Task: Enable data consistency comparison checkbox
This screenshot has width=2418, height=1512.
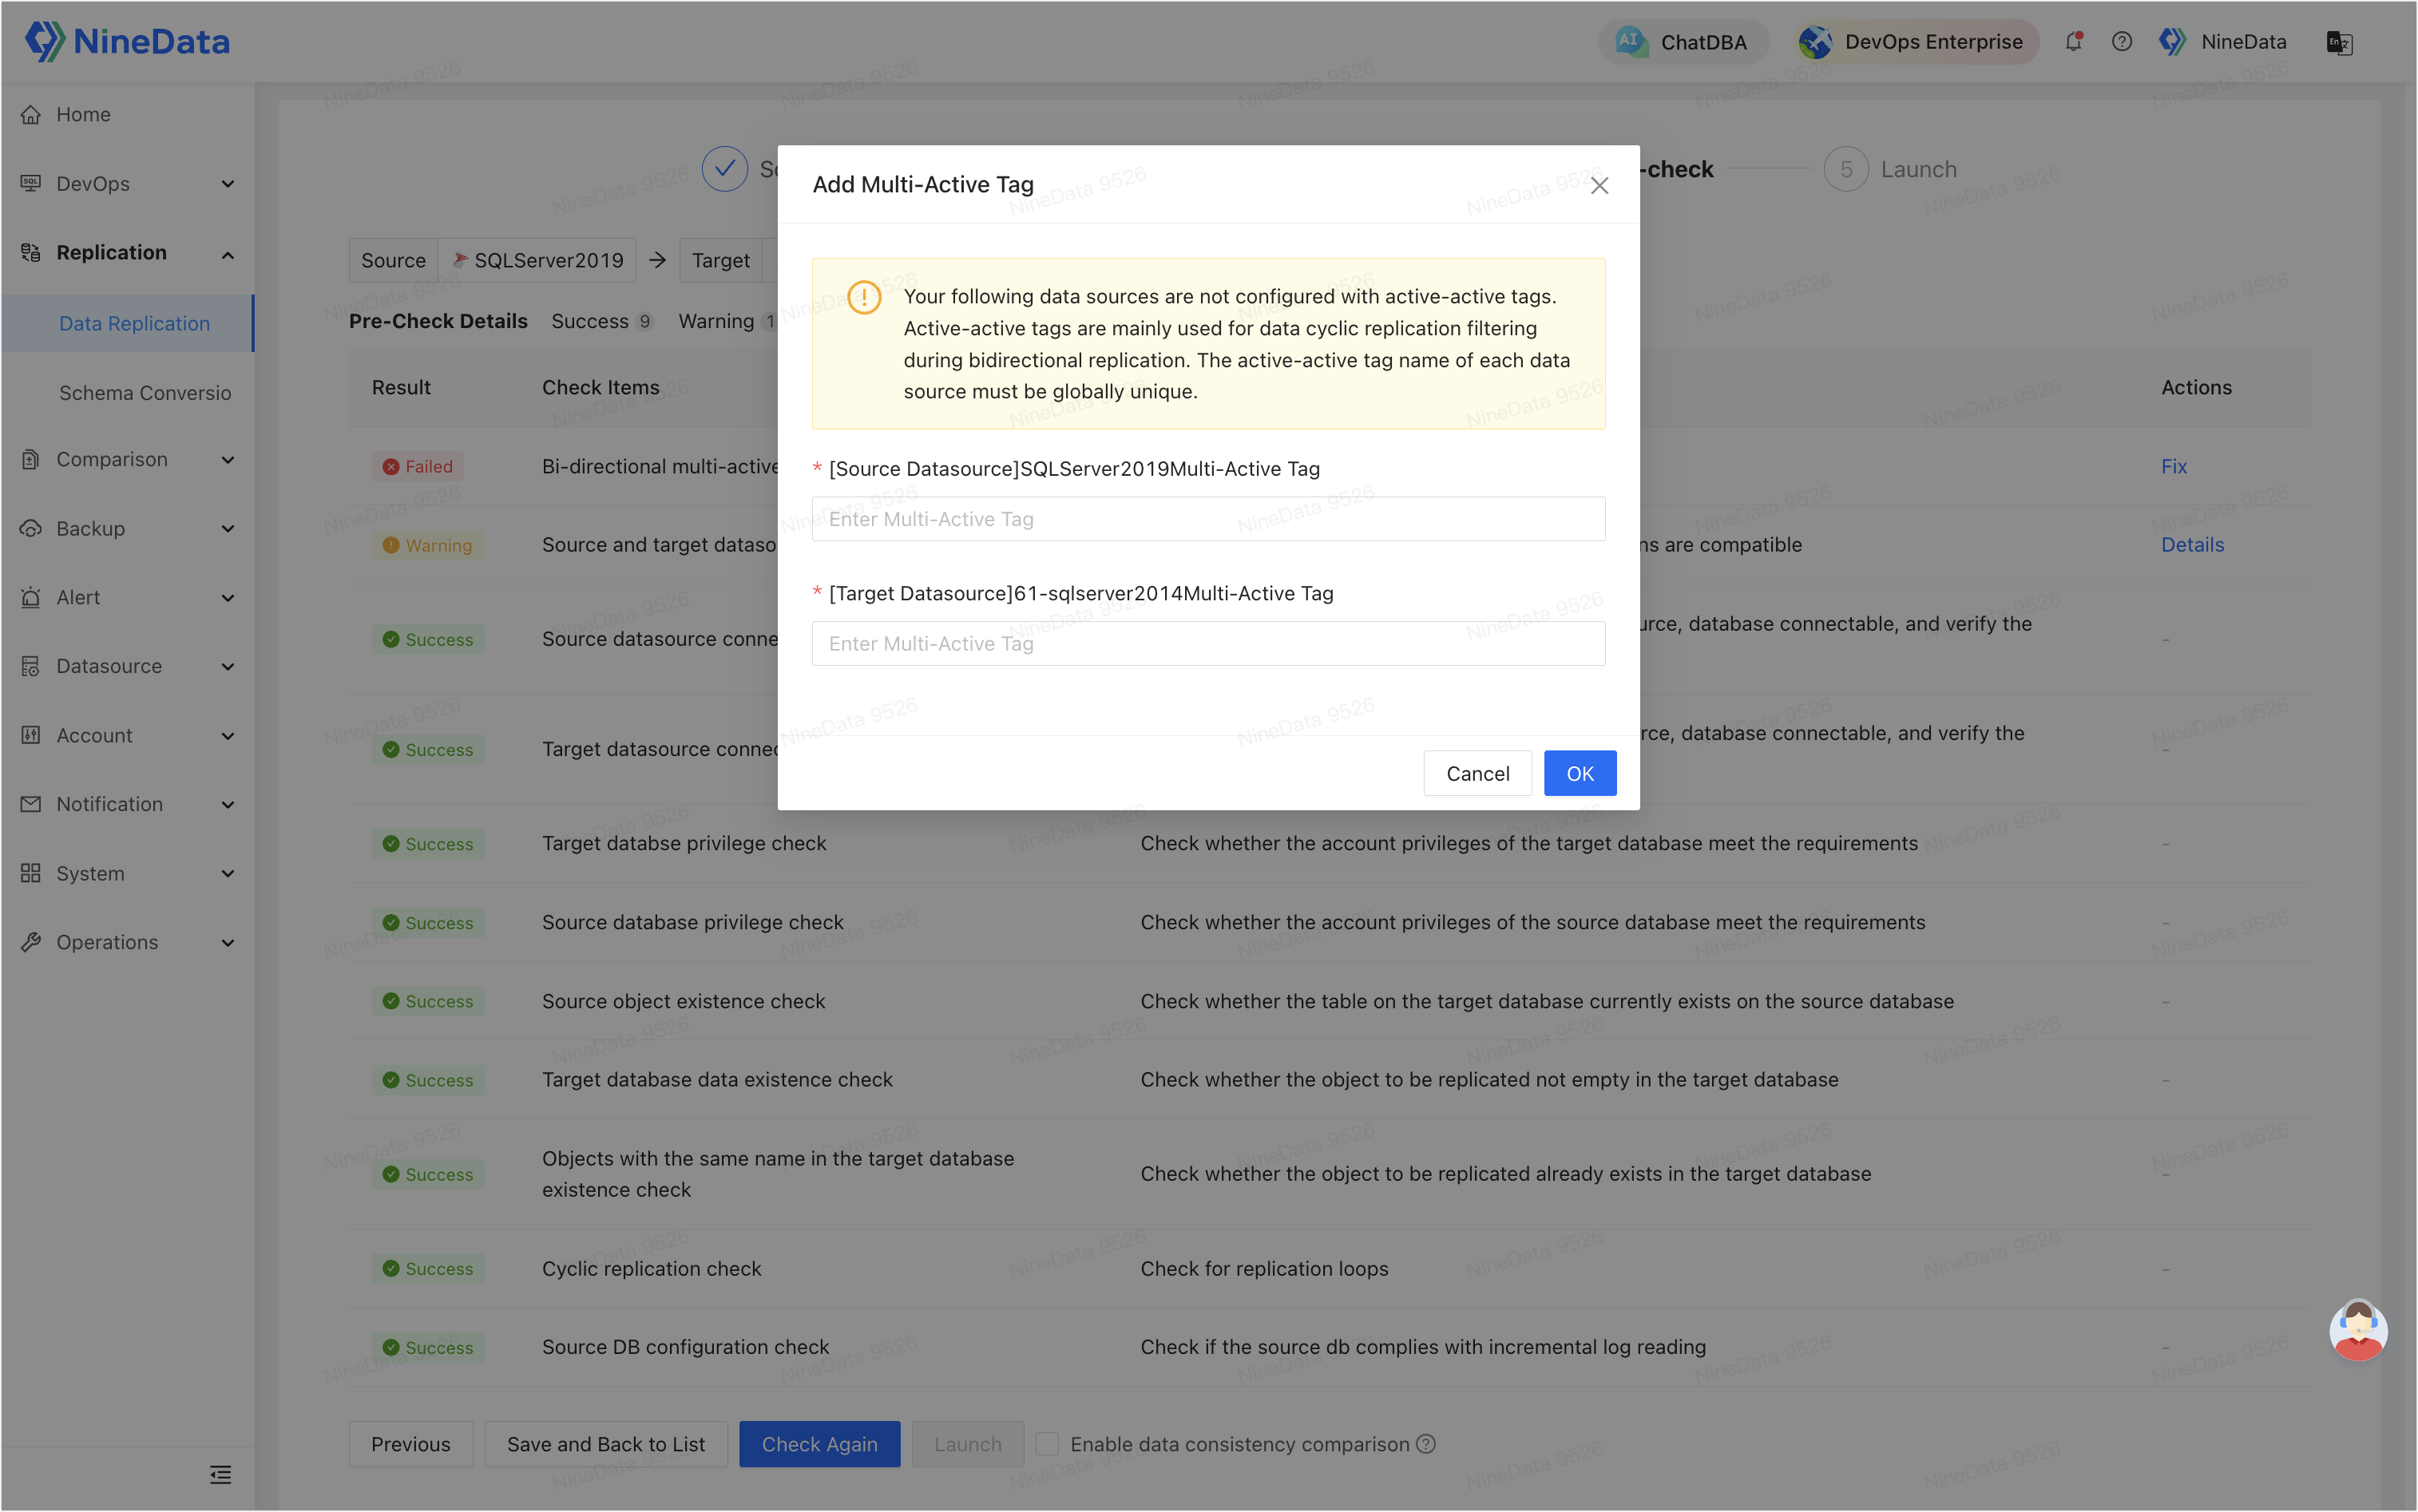Action: (x=1047, y=1444)
